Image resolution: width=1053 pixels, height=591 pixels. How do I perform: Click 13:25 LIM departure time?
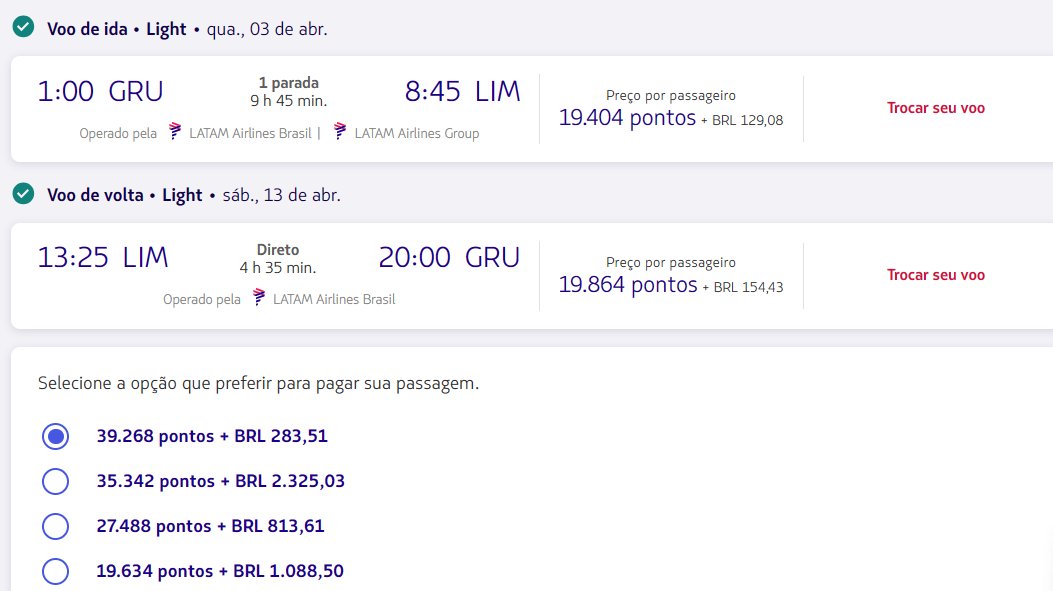point(103,258)
